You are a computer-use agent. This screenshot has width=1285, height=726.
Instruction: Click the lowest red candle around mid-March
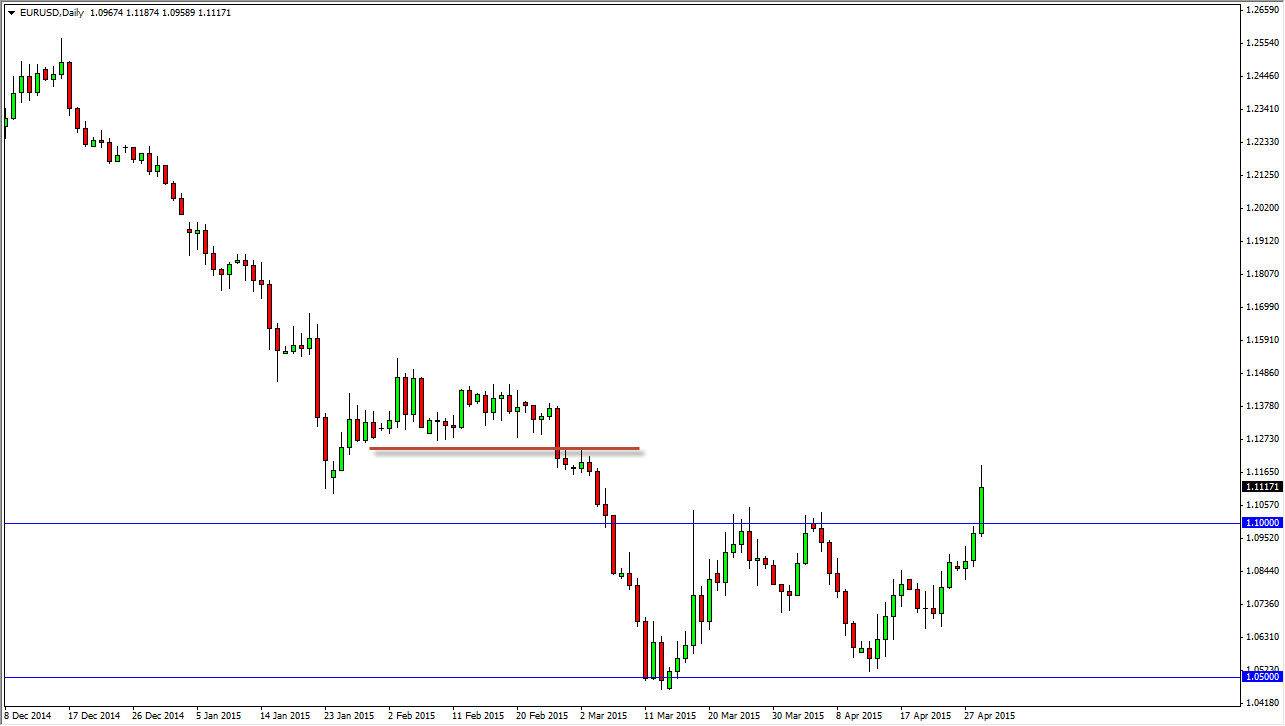[661, 660]
